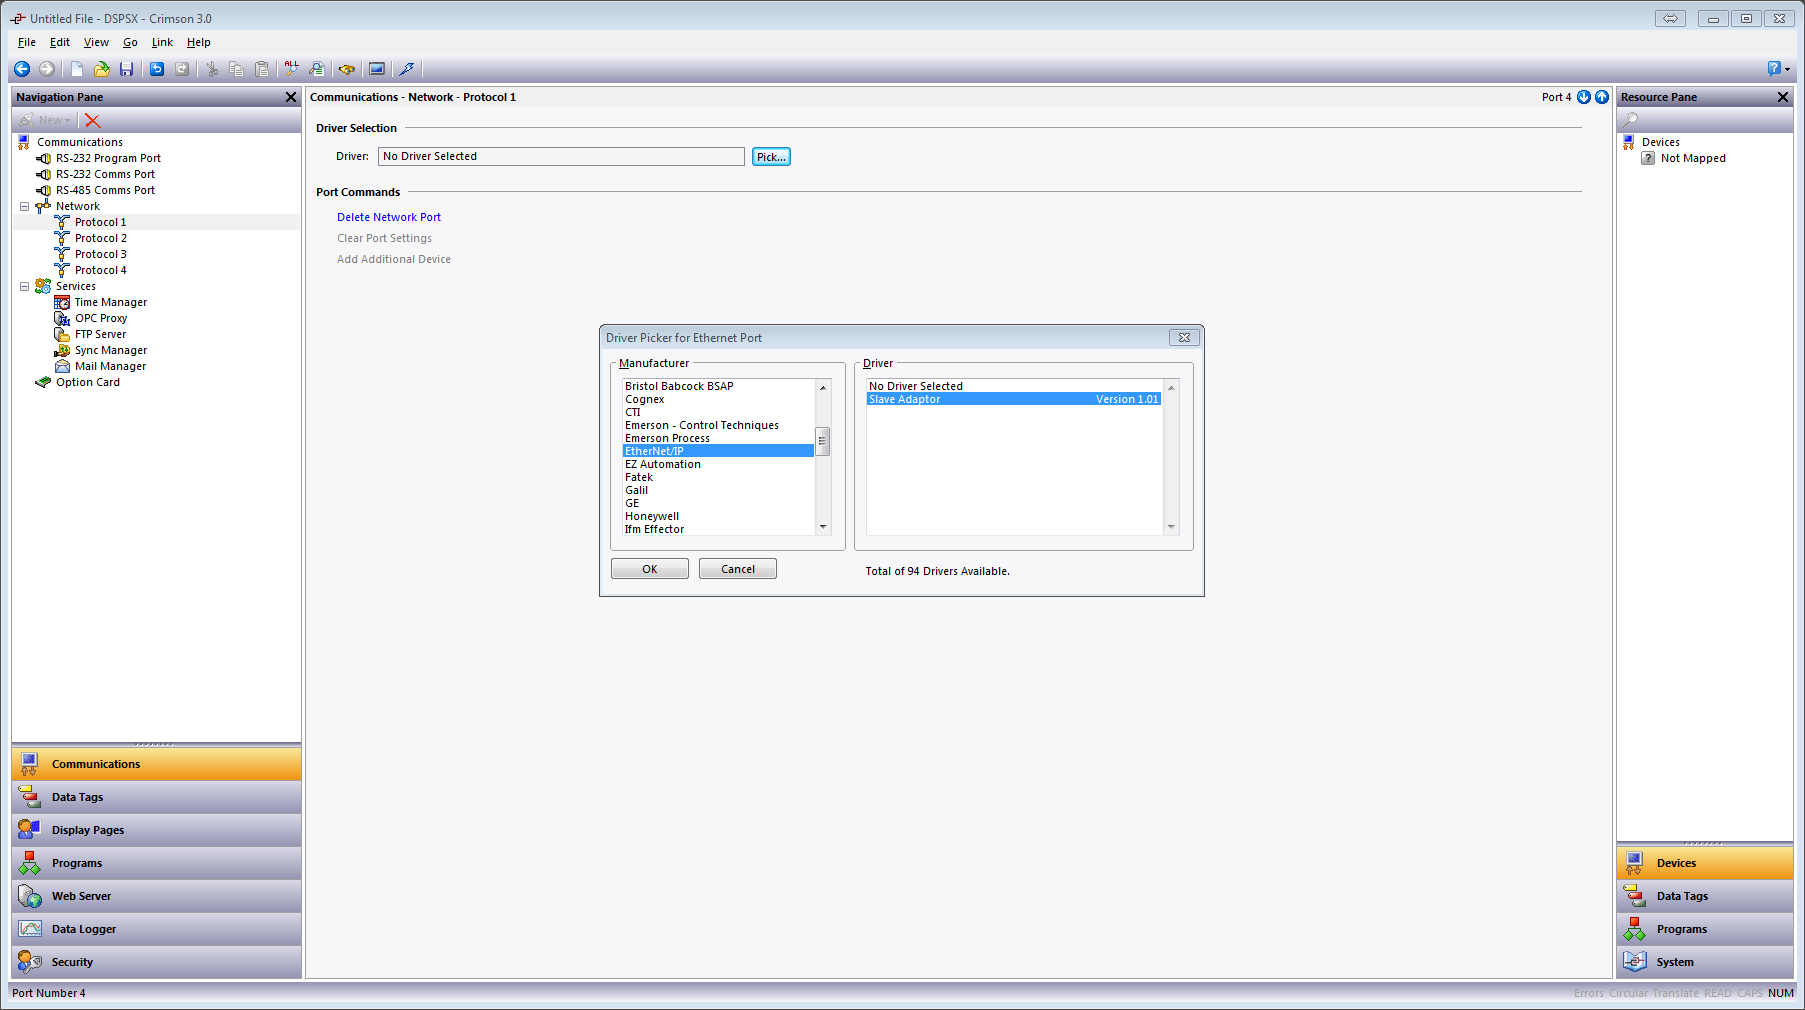Viewport: 1805px width, 1010px height.
Task: Switch to the Security section
Action: (x=156, y=962)
